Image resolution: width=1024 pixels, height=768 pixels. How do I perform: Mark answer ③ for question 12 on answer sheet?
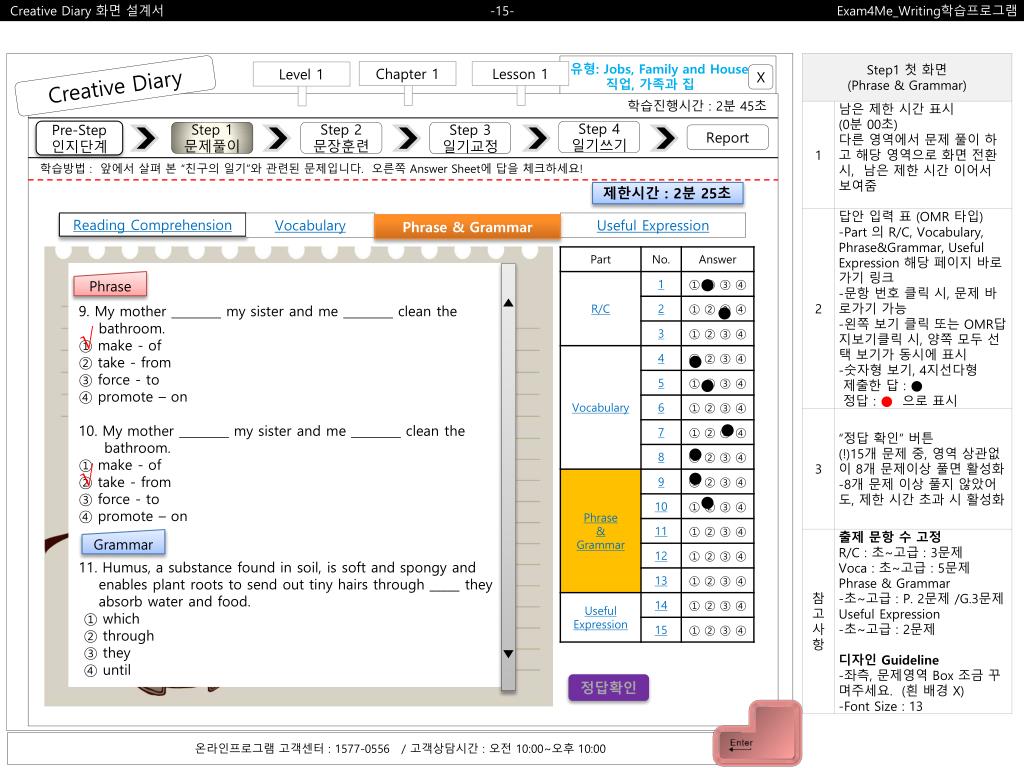point(725,556)
